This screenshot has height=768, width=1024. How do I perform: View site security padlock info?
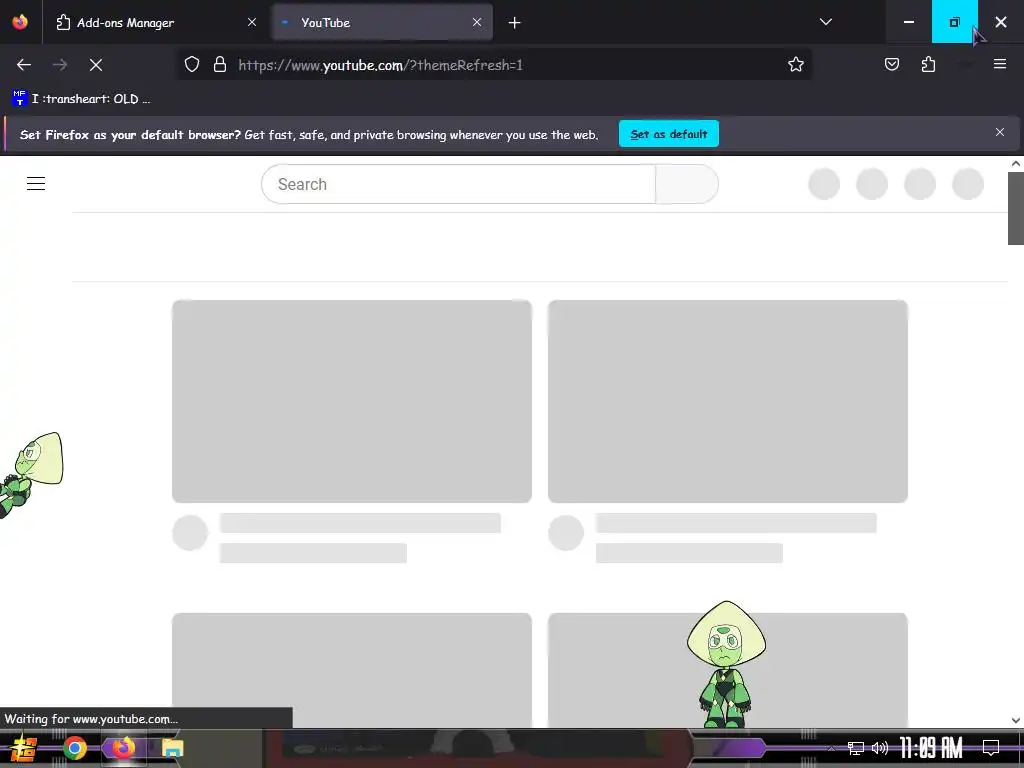220,65
